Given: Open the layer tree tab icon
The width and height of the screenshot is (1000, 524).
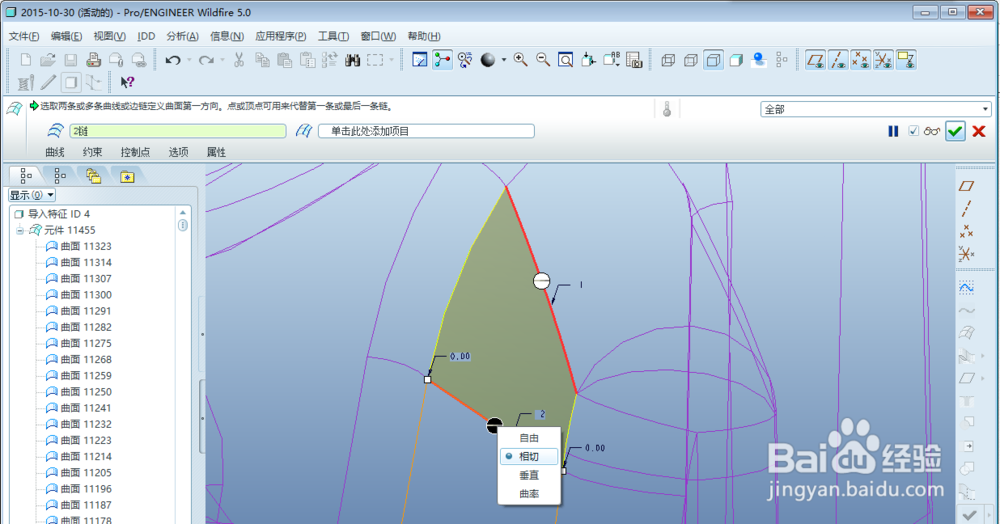Looking at the screenshot, I should (60, 175).
